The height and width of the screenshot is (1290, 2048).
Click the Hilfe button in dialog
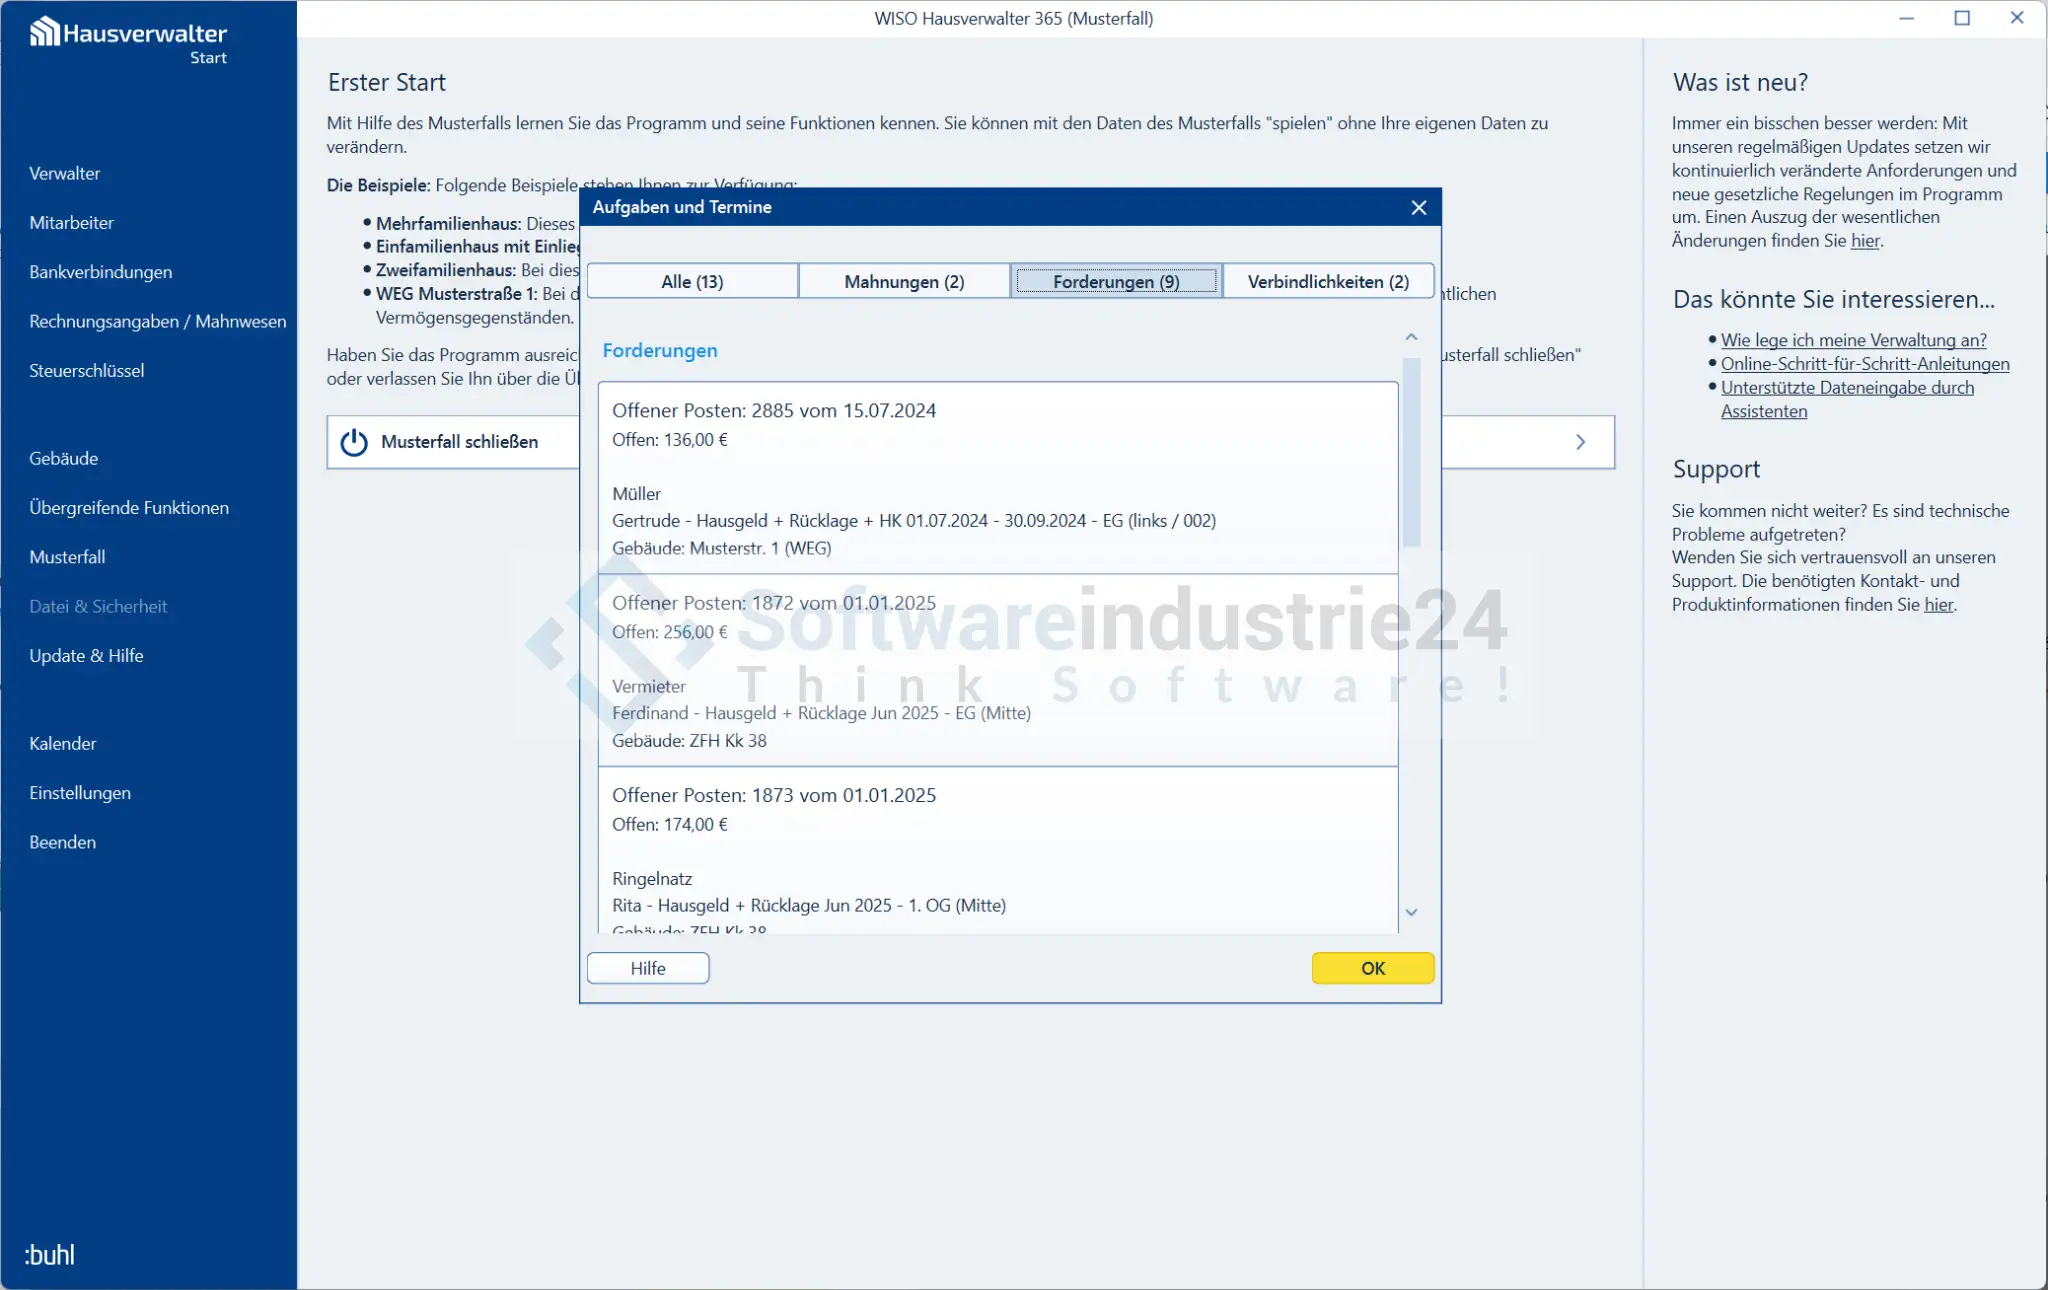[648, 968]
